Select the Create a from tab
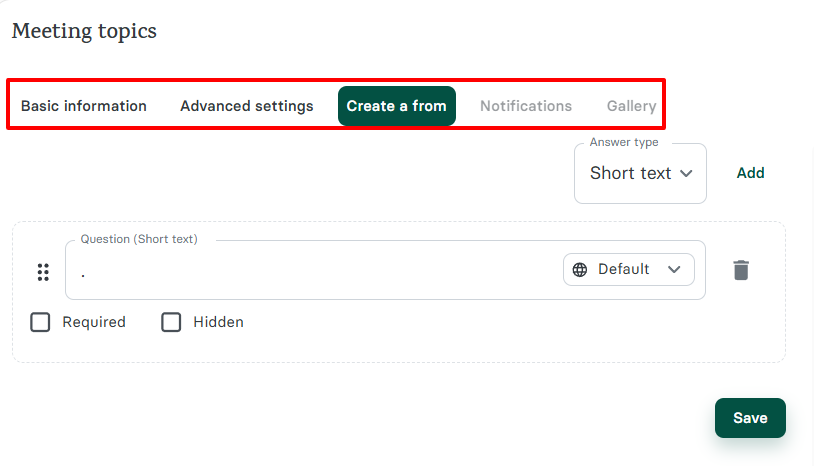814x466 pixels. point(397,106)
